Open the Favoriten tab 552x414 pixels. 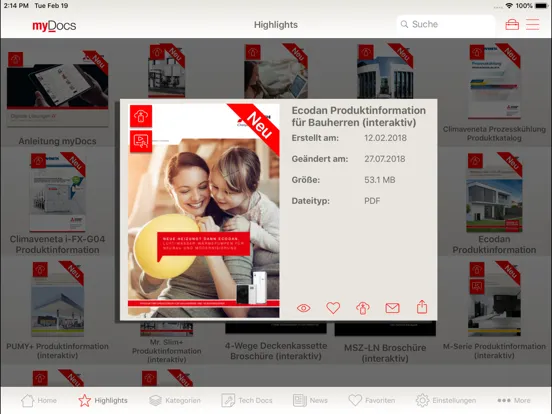[x=371, y=400]
